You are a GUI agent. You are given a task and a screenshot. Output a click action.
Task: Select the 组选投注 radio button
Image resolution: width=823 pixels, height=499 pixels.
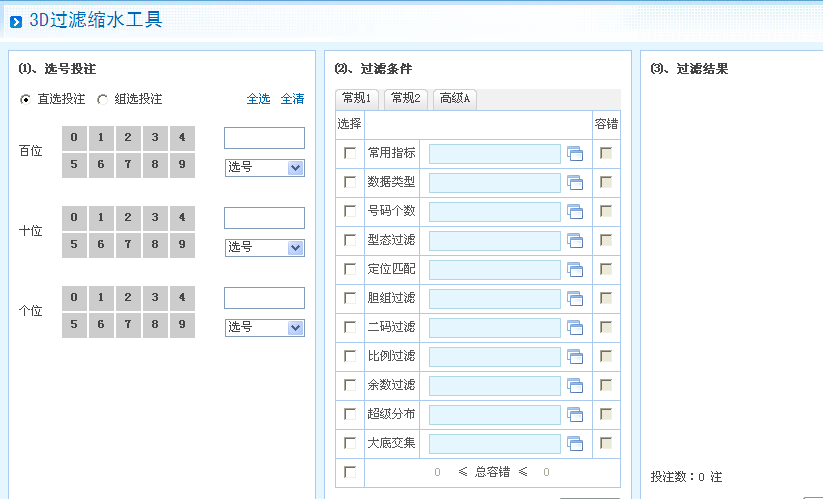click(102, 99)
